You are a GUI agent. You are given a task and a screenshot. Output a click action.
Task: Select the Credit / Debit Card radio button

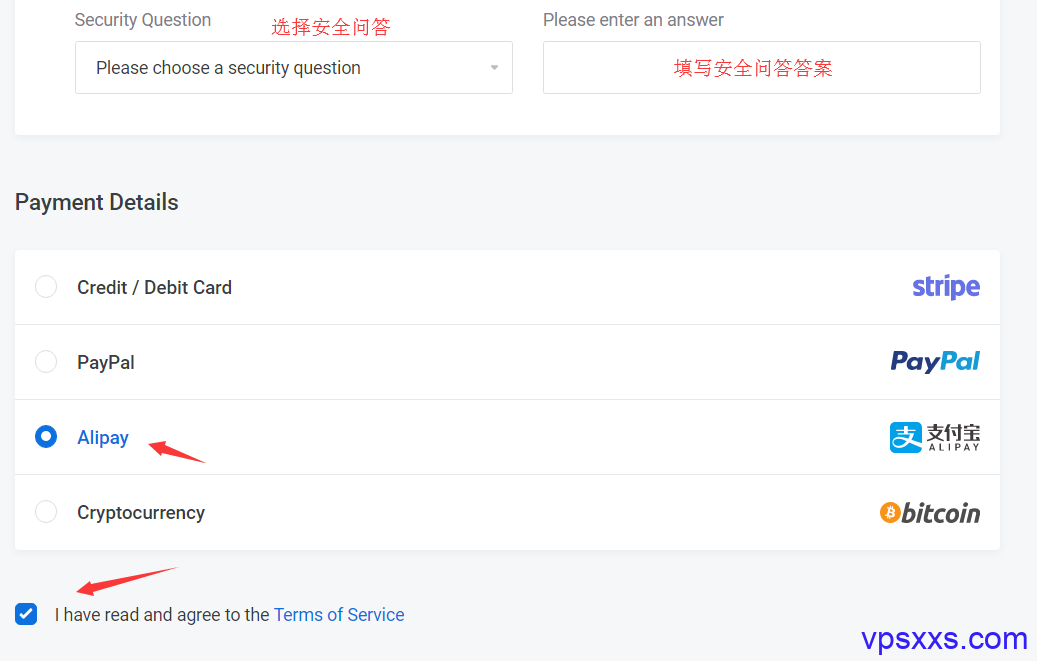pyautogui.click(x=46, y=287)
